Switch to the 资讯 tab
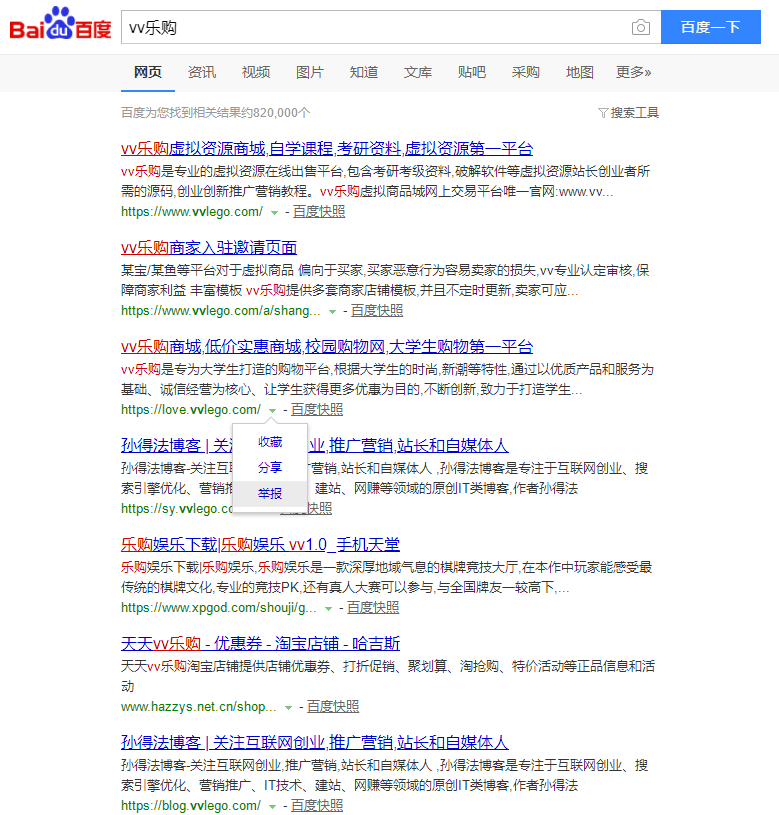This screenshot has height=815, width=779. pyautogui.click(x=202, y=72)
